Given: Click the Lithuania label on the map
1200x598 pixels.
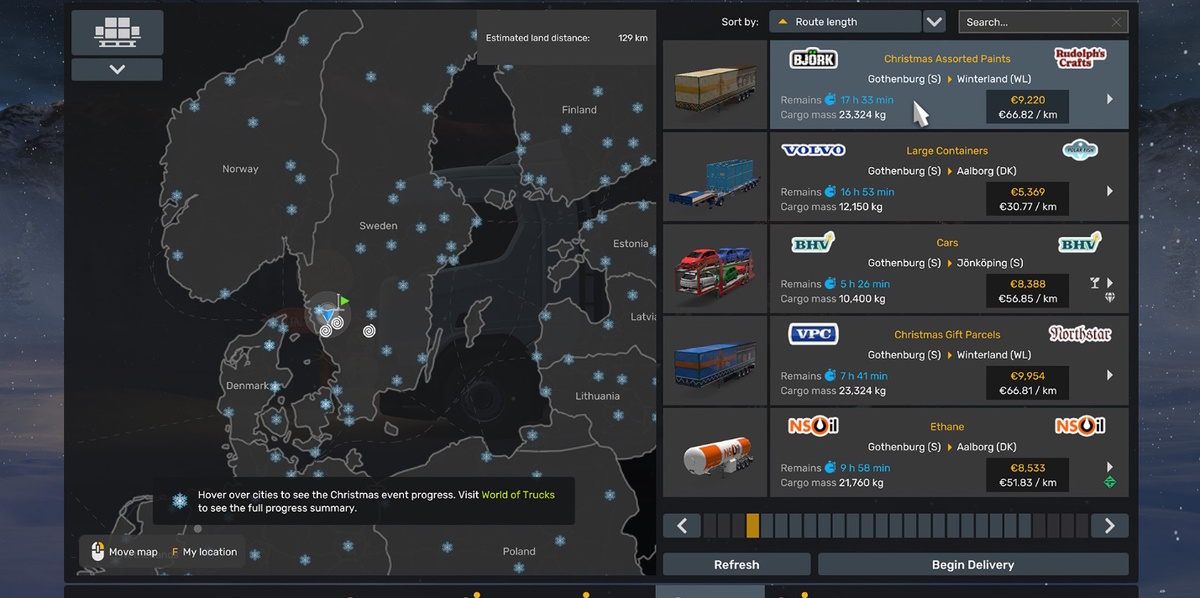Looking at the screenshot, I should pyautogui.click(x=597, y=396).
